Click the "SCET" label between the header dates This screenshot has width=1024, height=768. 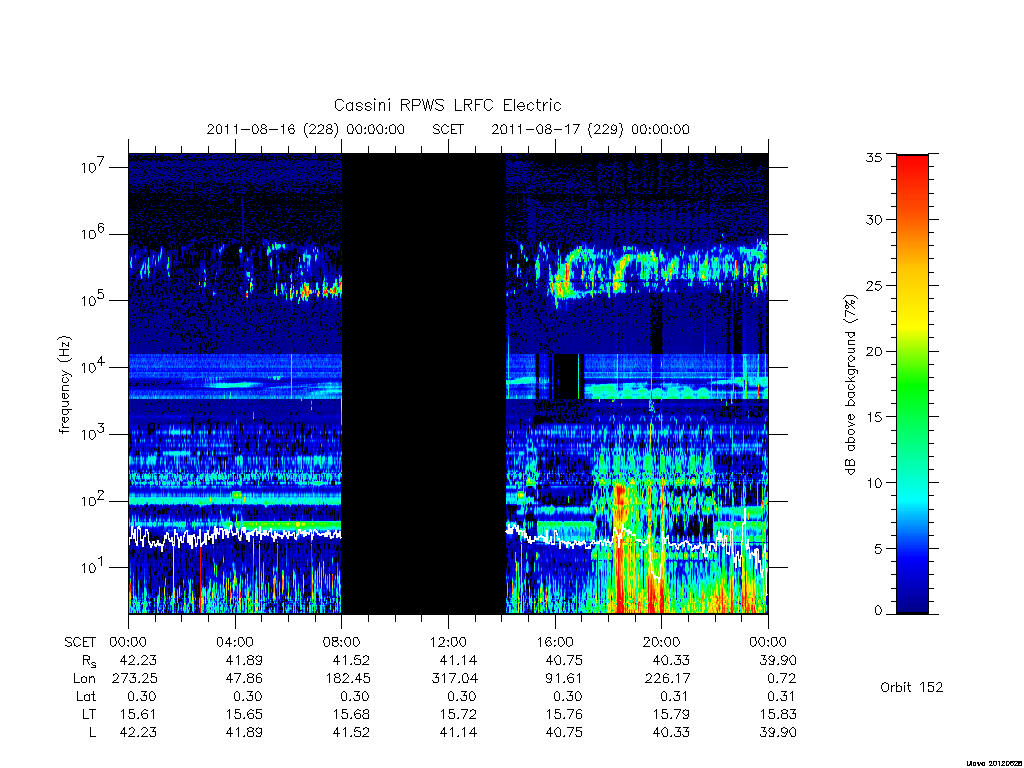pos(448,129)
